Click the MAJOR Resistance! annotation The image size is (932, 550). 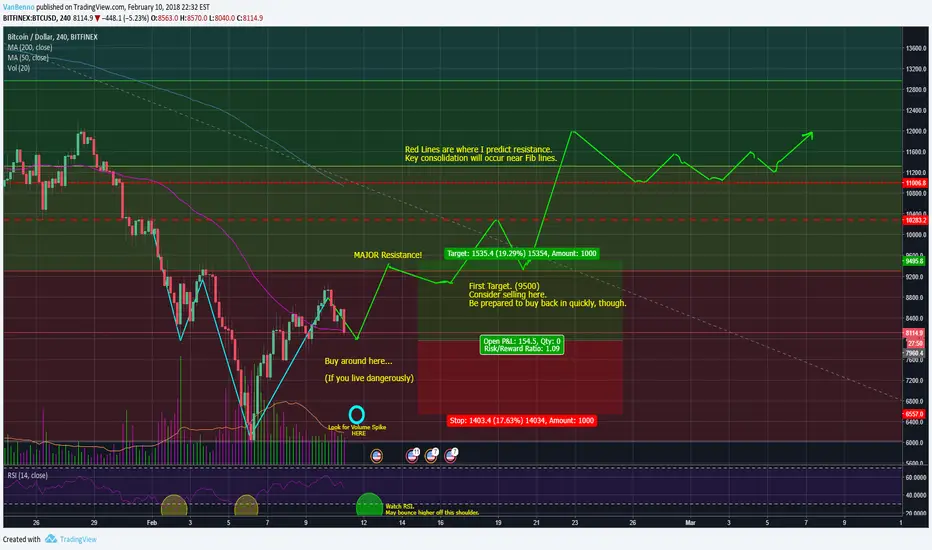click(388, 255)
